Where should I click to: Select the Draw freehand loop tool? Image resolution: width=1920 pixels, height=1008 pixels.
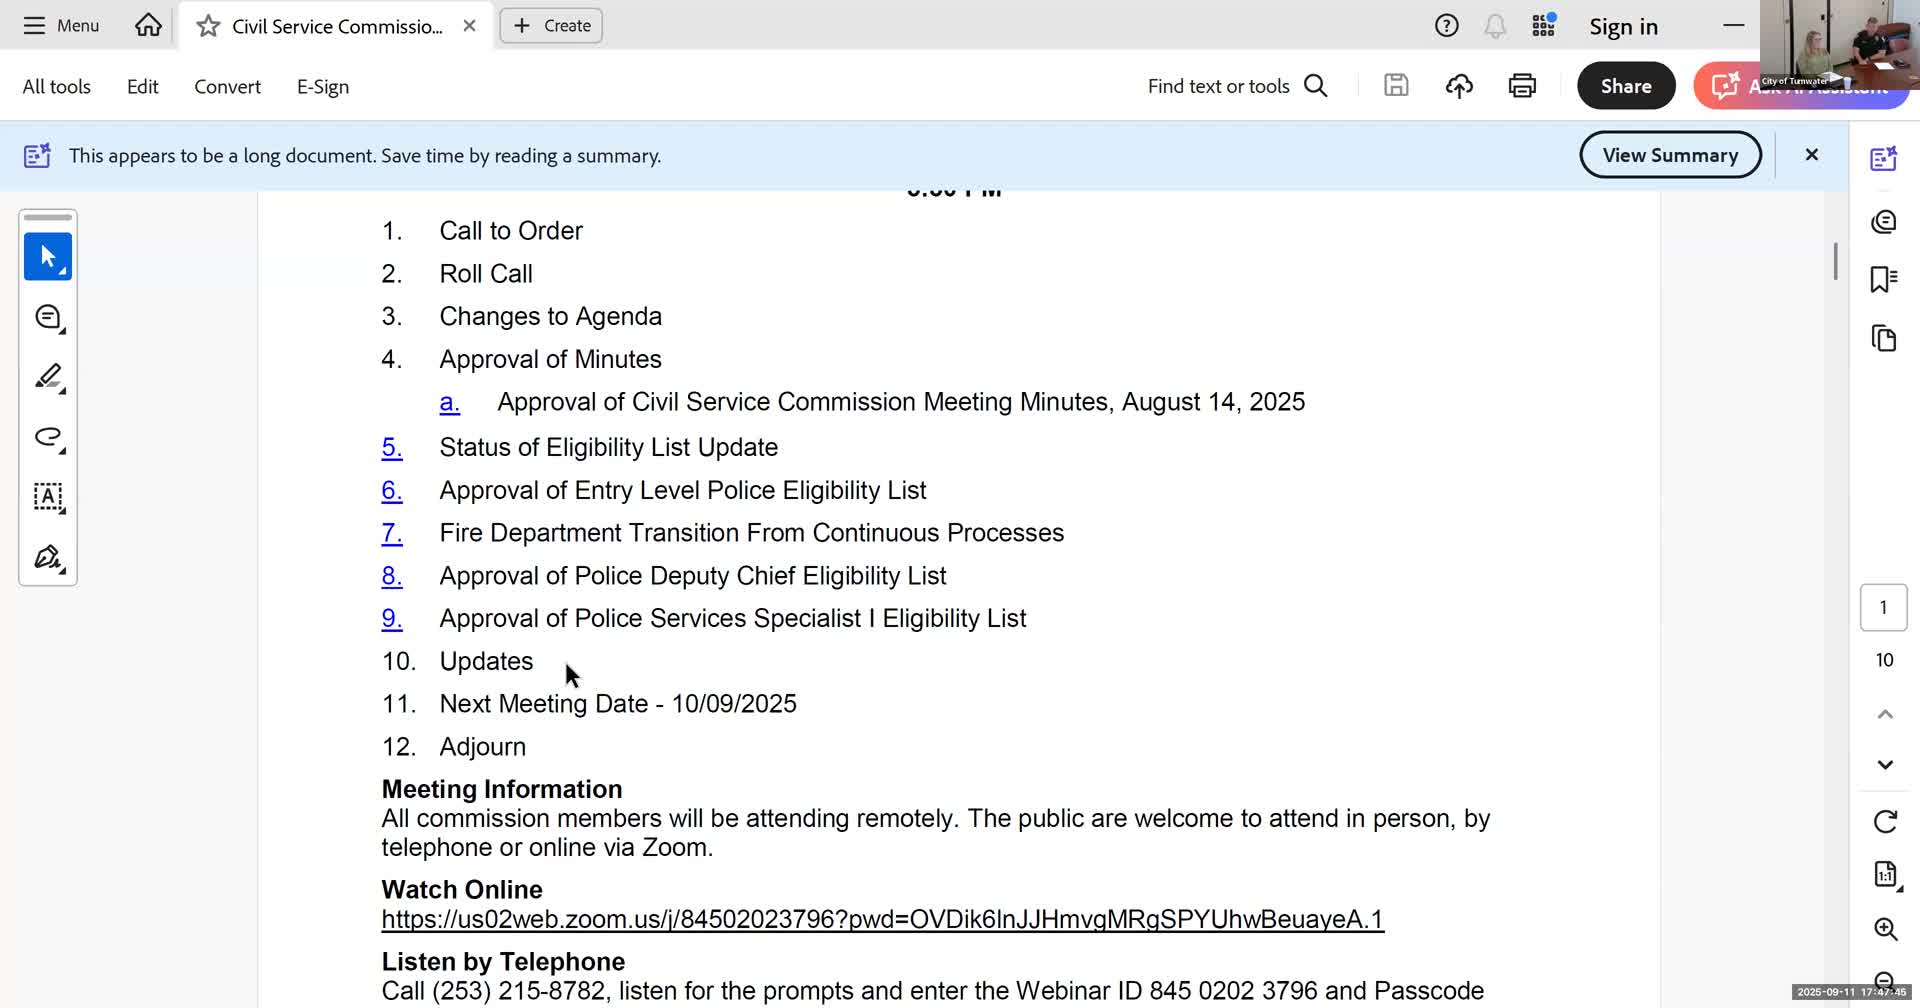pyautogui.click(x=48, y=437)
